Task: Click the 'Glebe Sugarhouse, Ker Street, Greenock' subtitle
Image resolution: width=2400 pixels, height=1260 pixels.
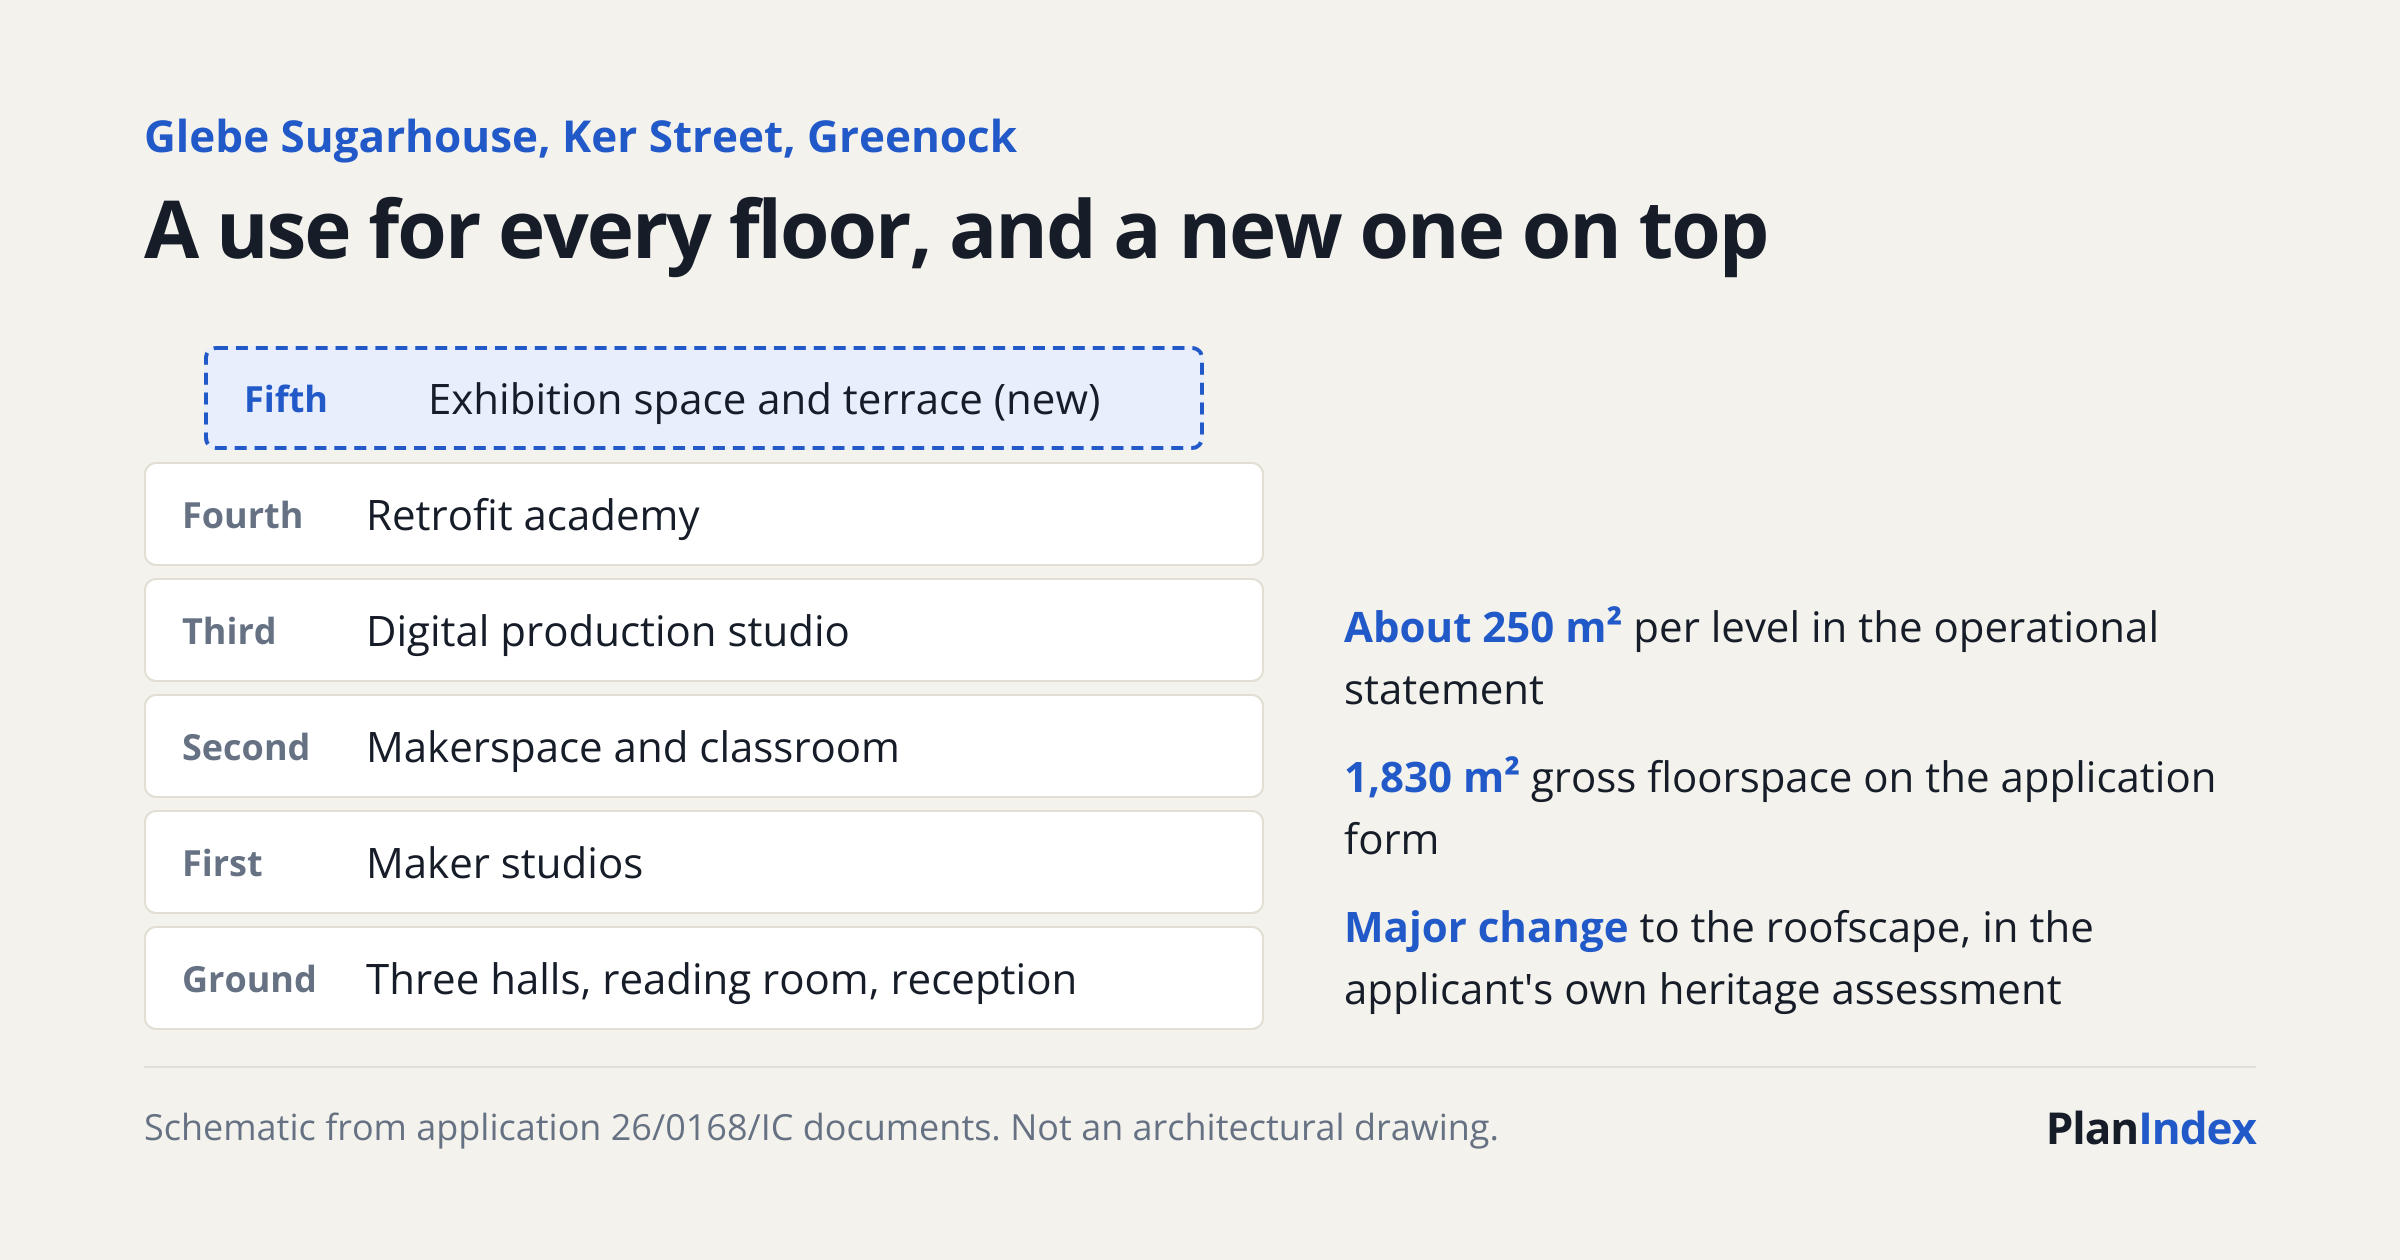Action: [580, 137]
